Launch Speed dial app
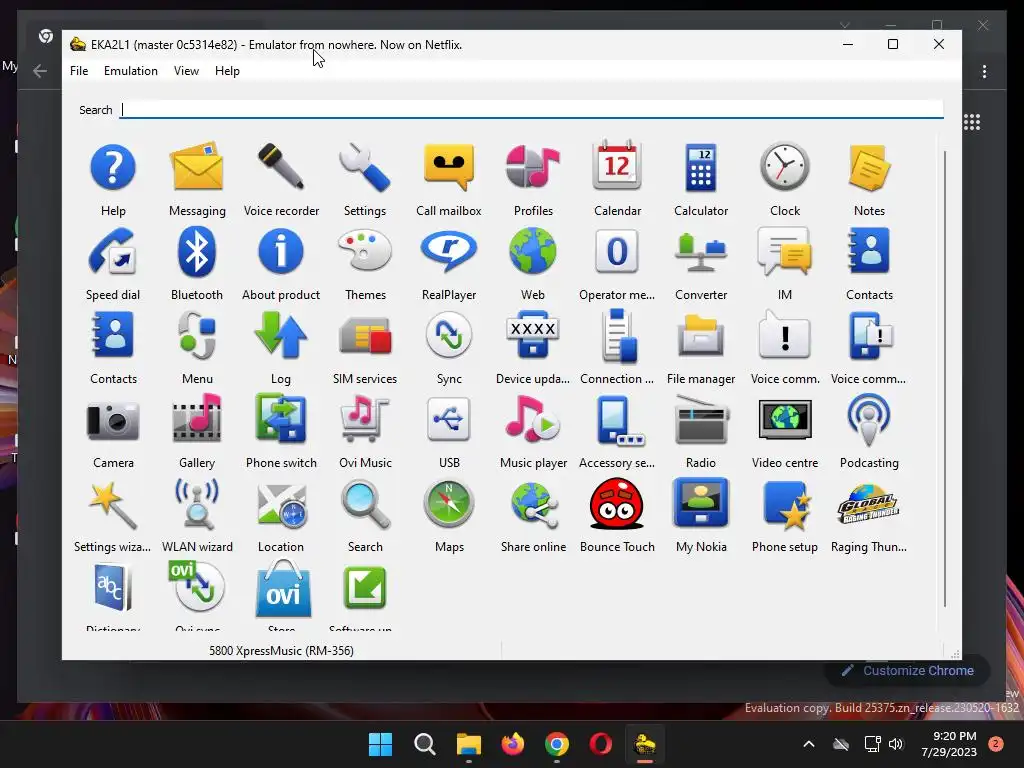The image size is (1024, 768). 113,252
